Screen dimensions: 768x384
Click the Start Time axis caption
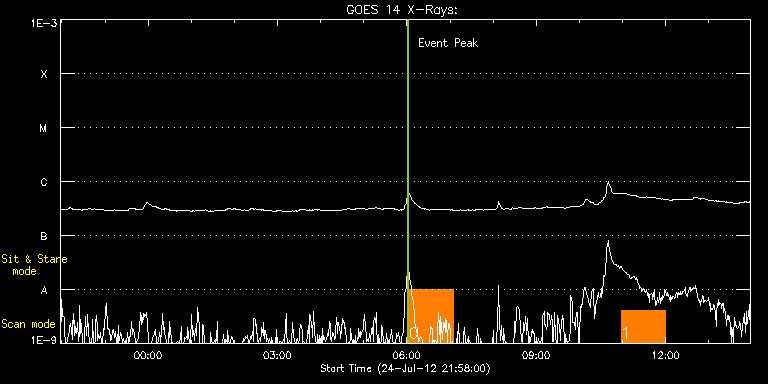(x=405, y=368)
